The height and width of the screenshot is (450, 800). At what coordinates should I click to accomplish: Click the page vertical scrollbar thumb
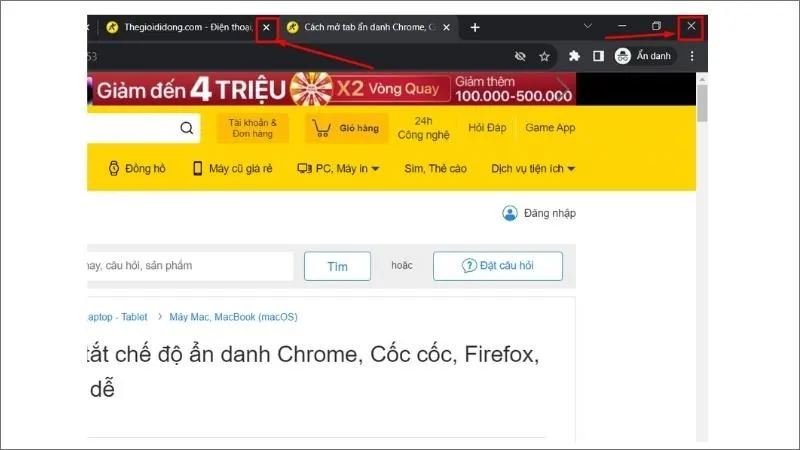point(702,103)
